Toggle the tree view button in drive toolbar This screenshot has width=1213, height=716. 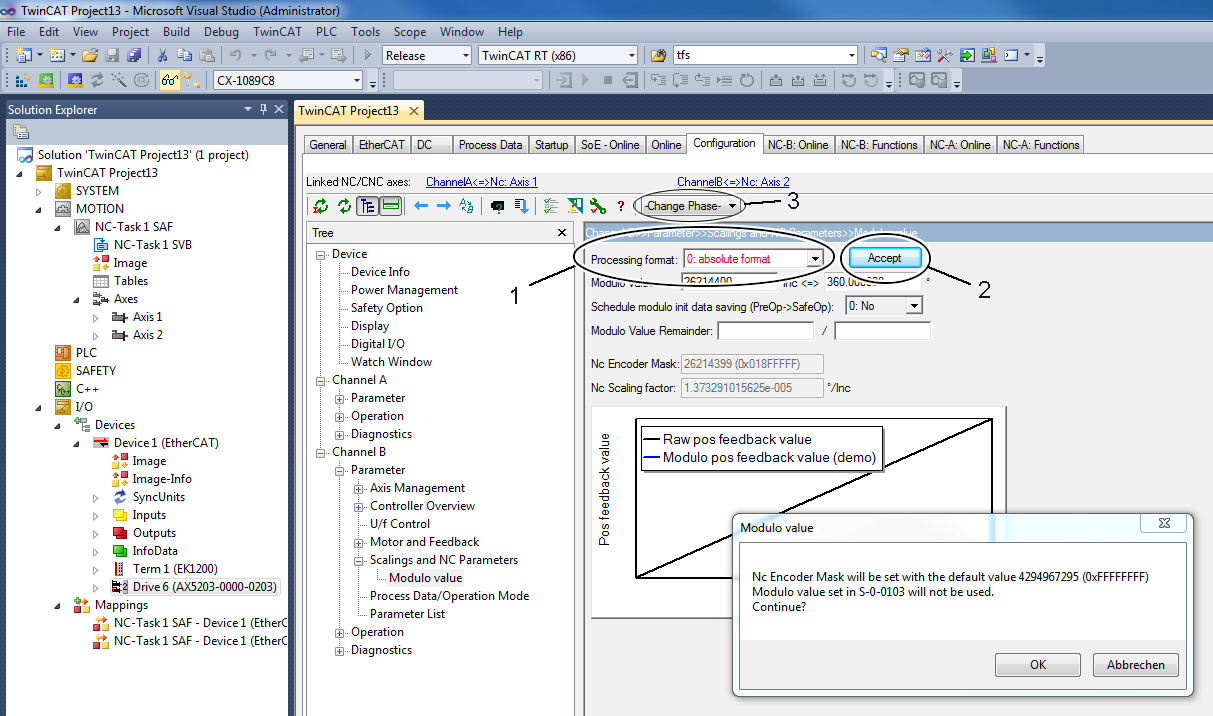click(367, 206)
